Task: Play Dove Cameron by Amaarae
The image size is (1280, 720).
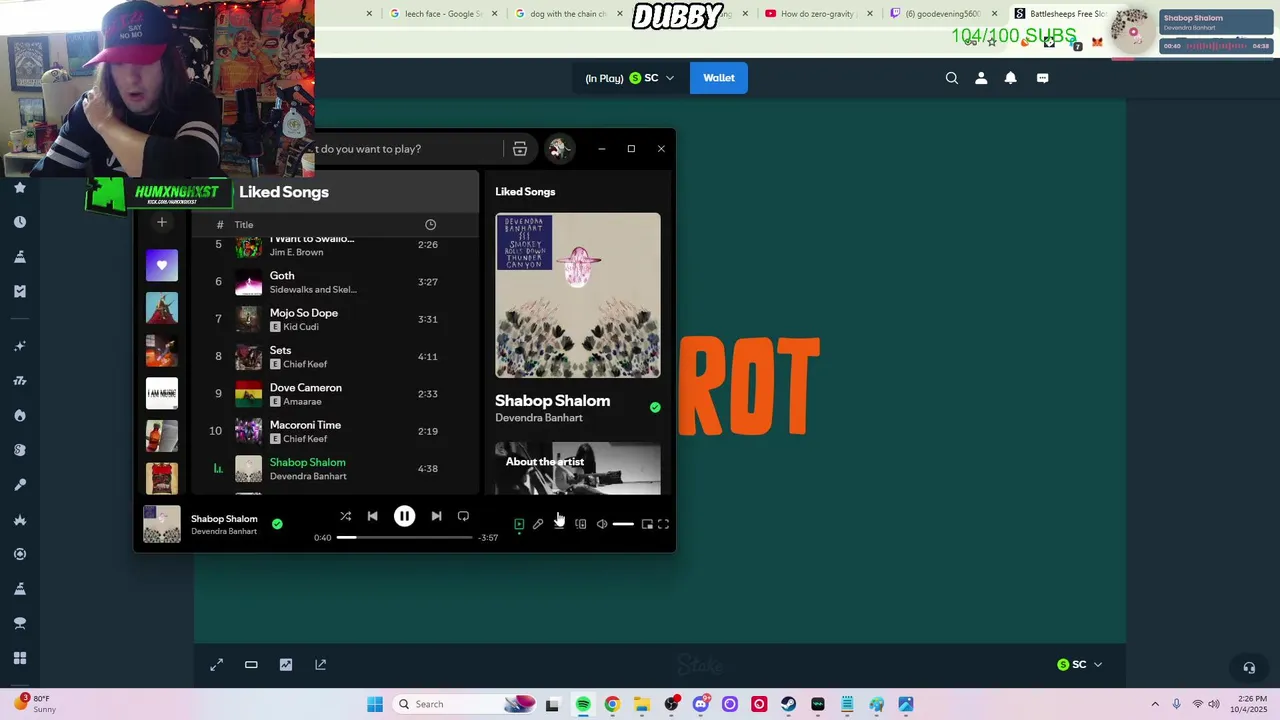Action: click(x=335, y=394)
